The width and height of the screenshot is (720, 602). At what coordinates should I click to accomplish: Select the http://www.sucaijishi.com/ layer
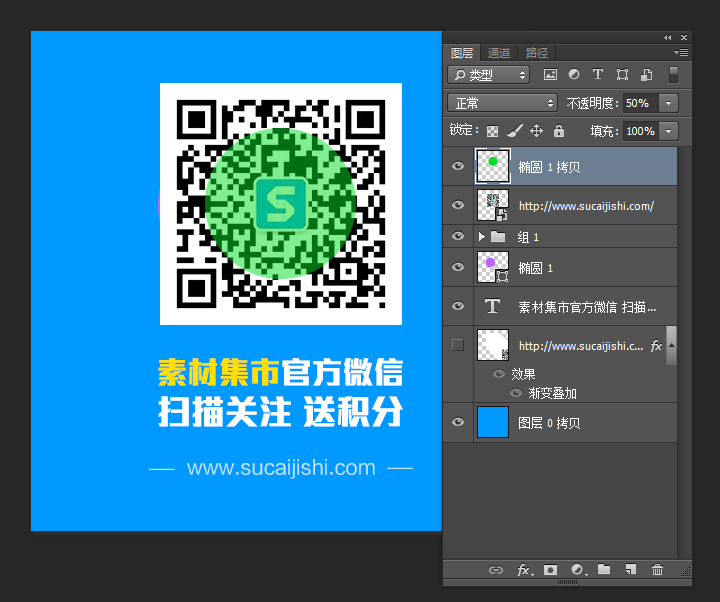pos(586,206)
